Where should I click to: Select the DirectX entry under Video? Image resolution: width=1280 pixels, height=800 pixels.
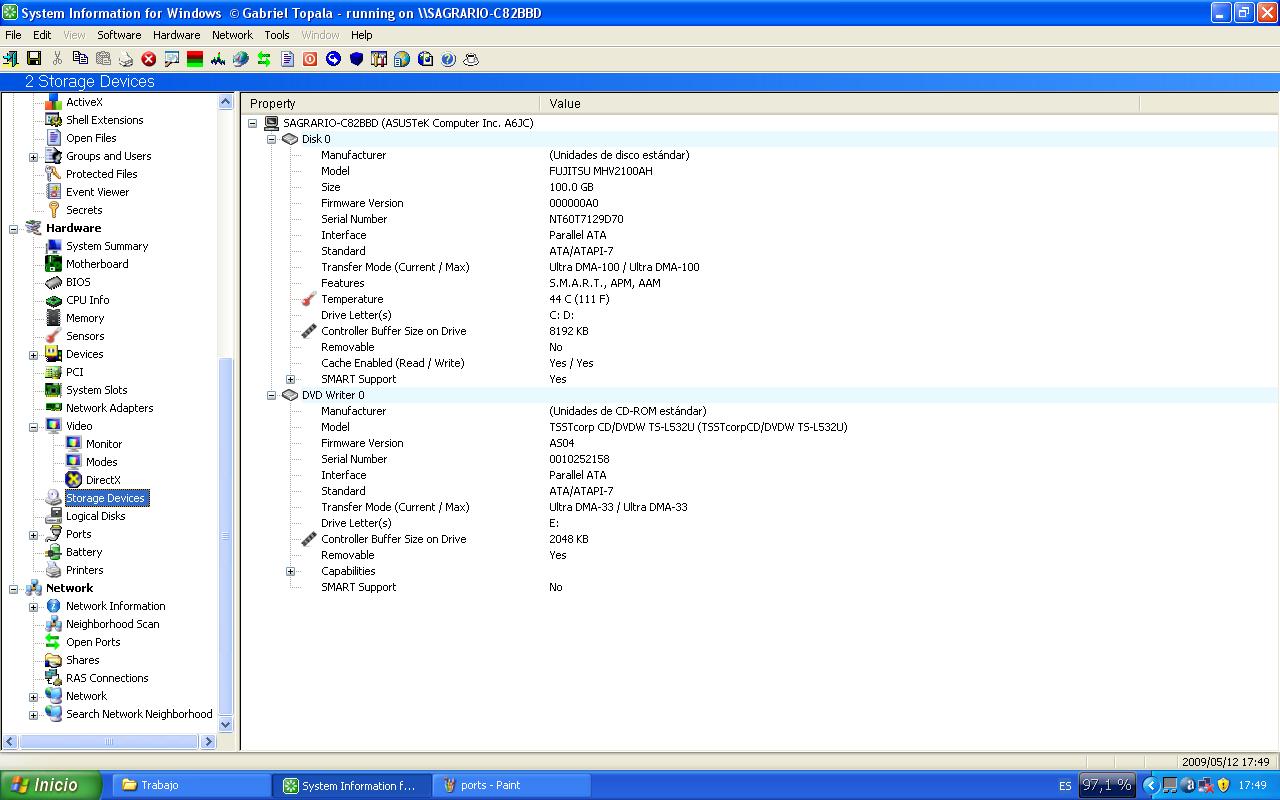(103, 480)
